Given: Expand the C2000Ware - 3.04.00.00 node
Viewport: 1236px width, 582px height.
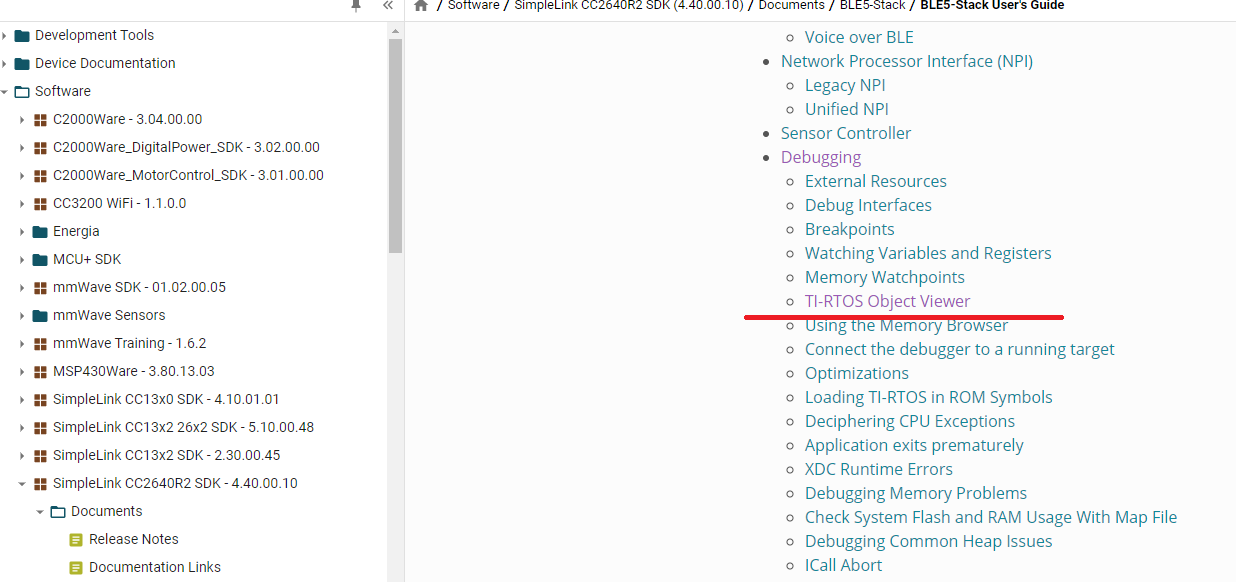Looking at the screenshot, I should point(22,119).
